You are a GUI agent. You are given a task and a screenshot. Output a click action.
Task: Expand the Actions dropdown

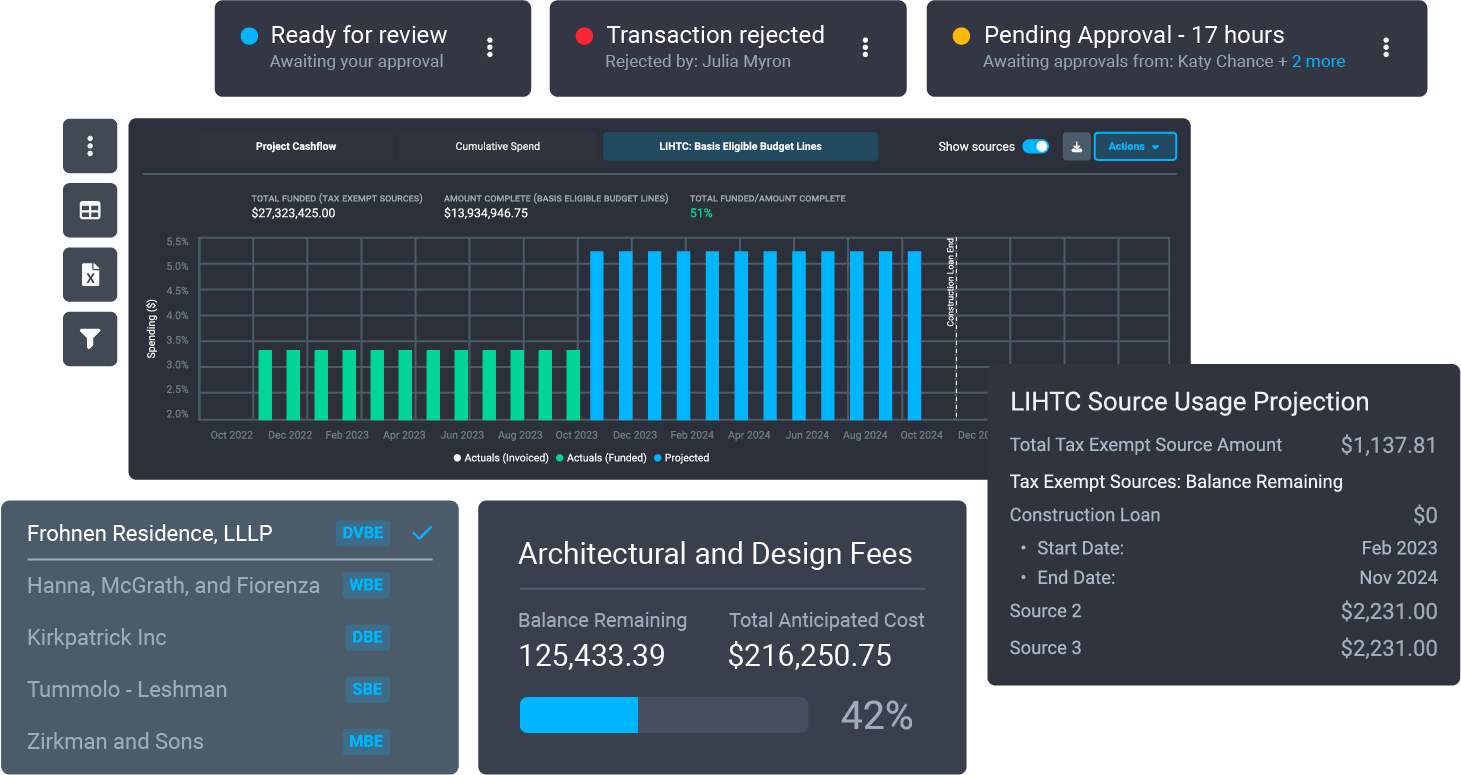(x=1135, y=147)
